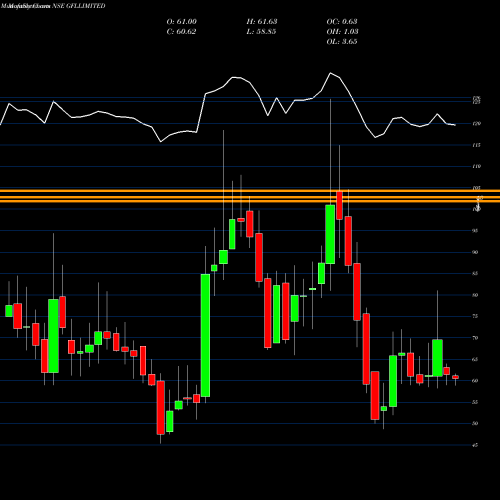Select the 110 price axis label
Viewport: 500px width, 500px height.
click(477, 166)
